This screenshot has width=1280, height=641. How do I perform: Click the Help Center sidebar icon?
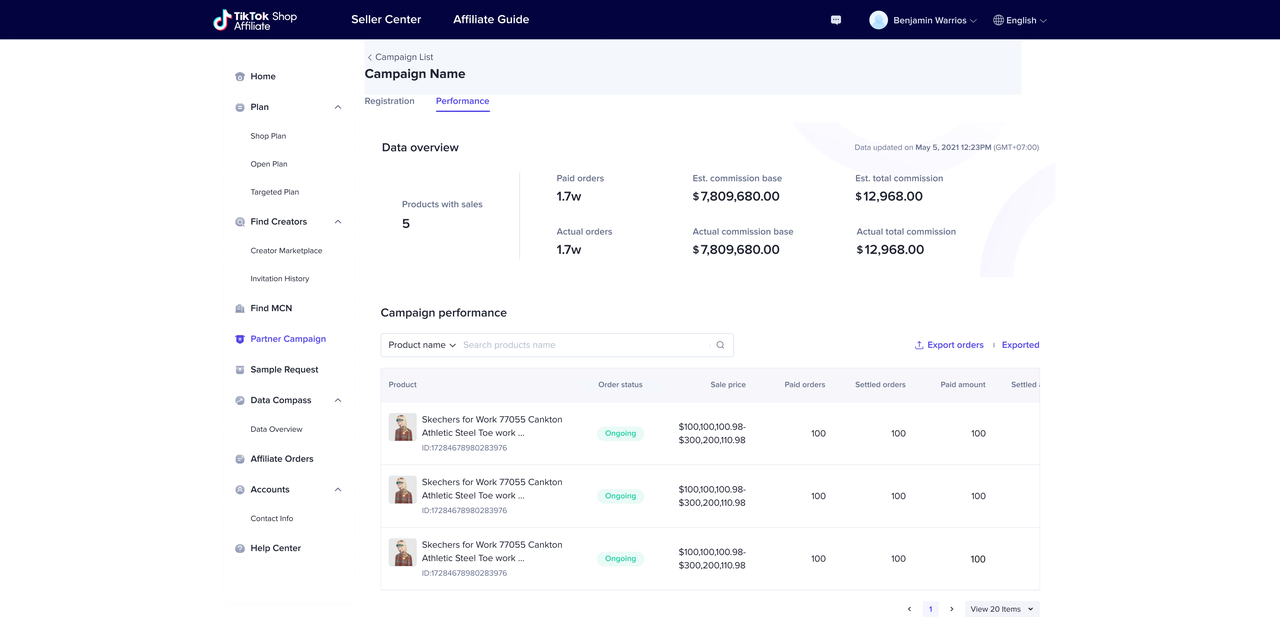pos(240,549)
